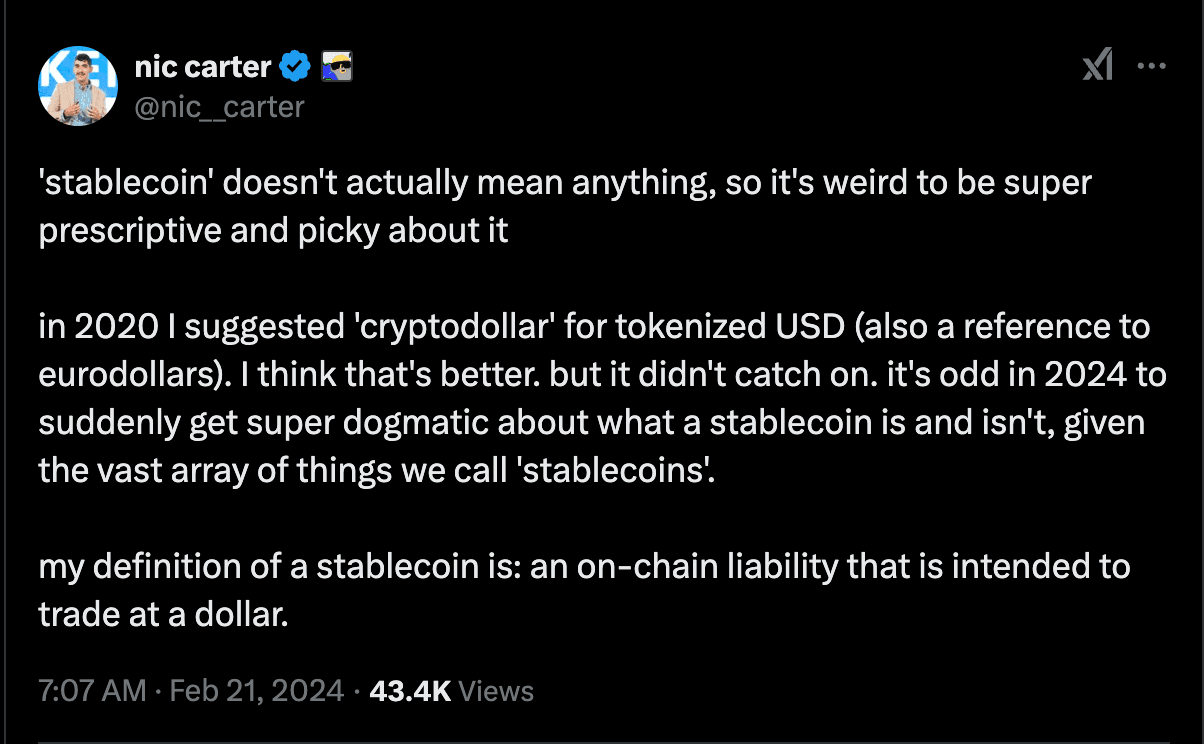Click the 'prescriptive and picky about it' line
This screenshot has height=744, width=1204.
273,231
